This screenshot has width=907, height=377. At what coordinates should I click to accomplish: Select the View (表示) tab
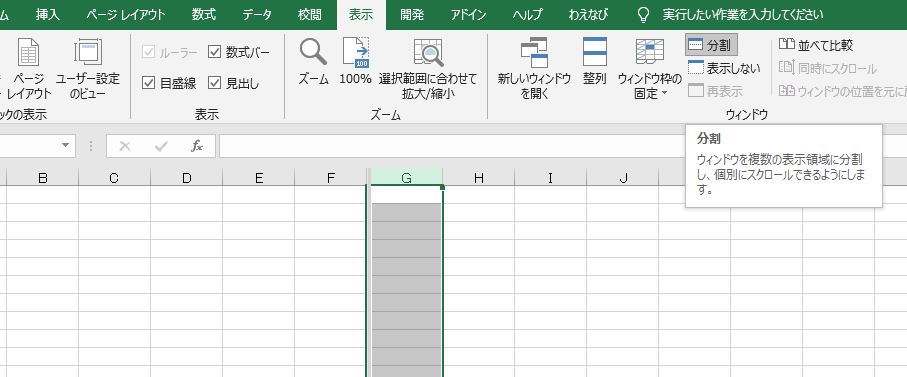click(x=361, y=15)
